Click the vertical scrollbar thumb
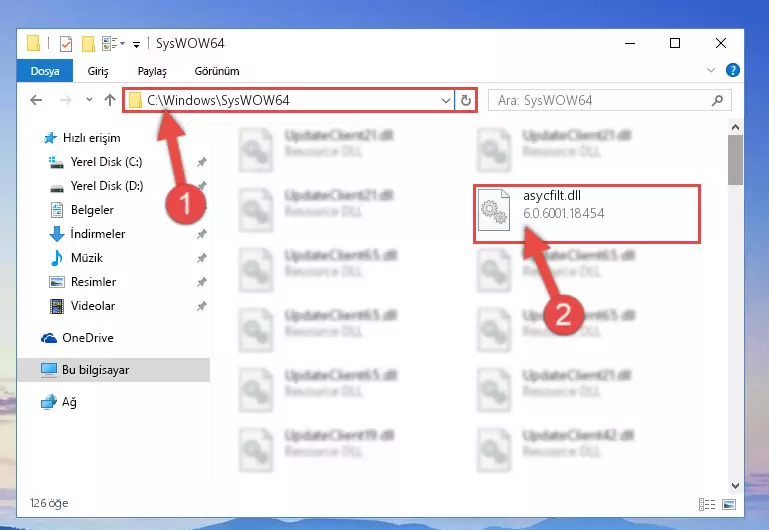Image resolution: width=769 pixels, height=530 pixels. 735,160
